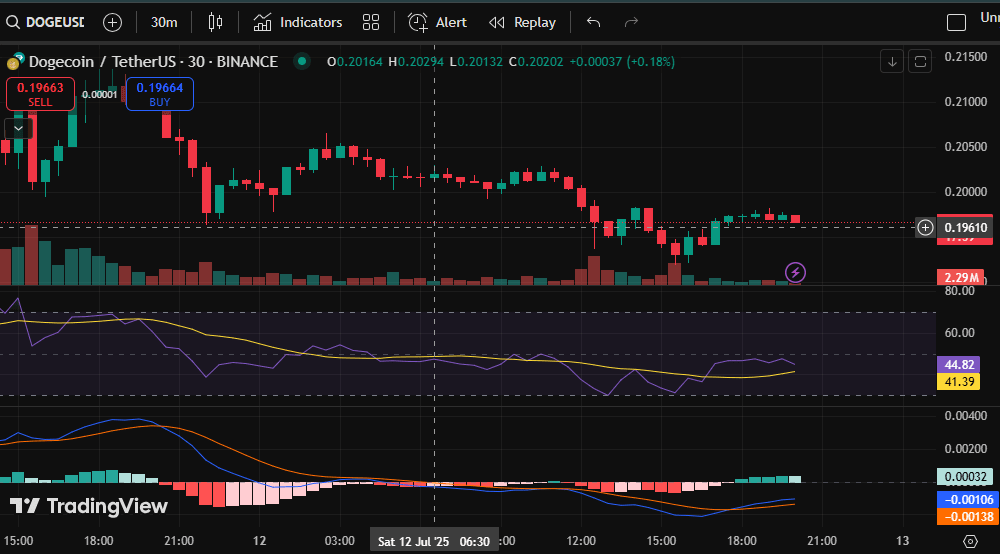Click the purple lightning bolt icon

795,272
